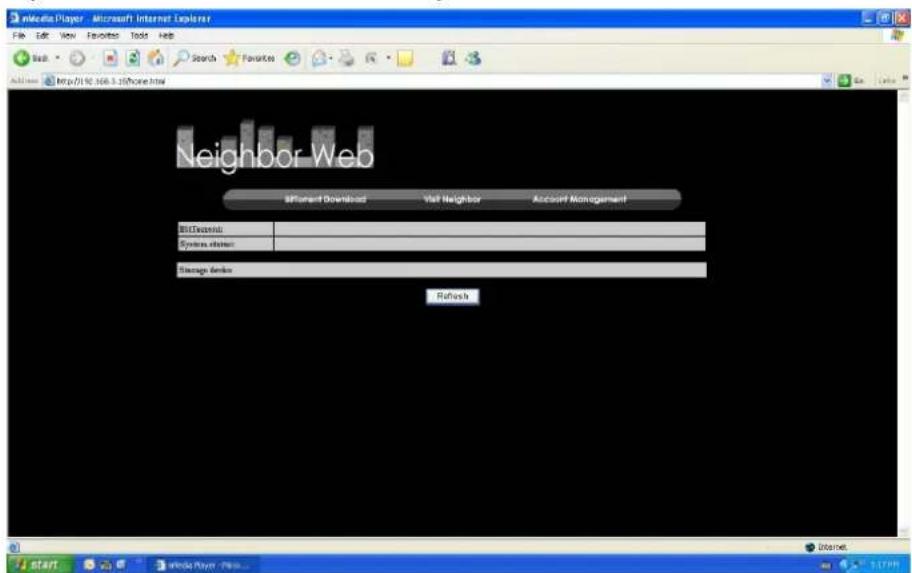Open the Visit Neighbor nav link
This screenshot has height=573, width=912.
coord(452,199)
